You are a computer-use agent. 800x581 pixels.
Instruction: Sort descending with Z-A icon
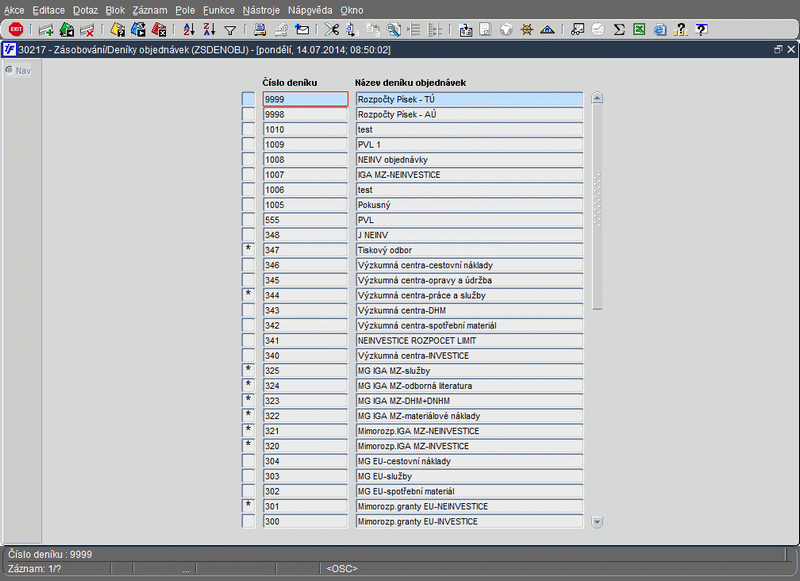click(209, 30)
